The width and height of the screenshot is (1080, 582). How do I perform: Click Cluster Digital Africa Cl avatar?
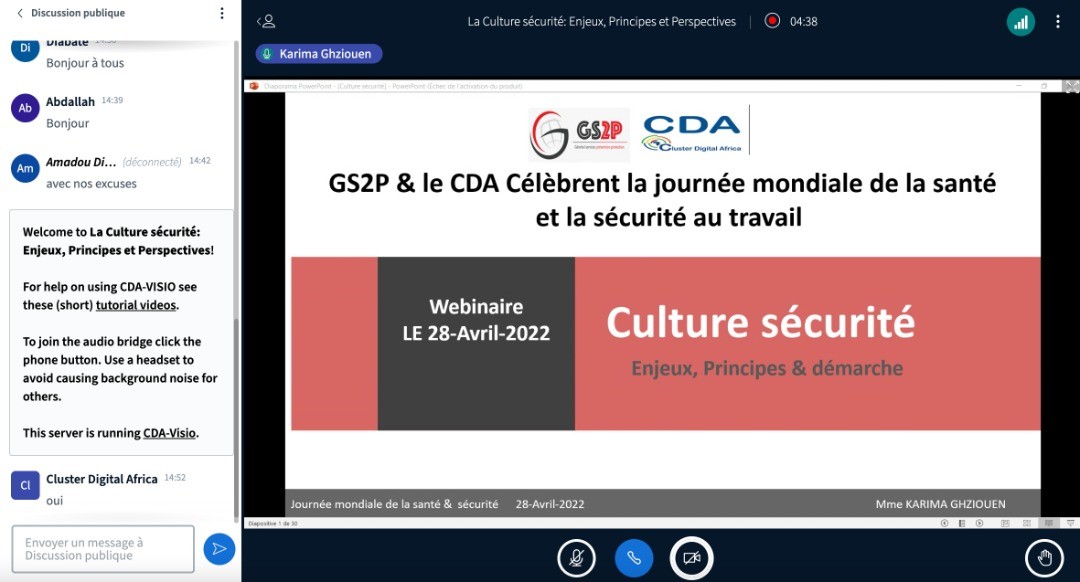pos(25,486)
